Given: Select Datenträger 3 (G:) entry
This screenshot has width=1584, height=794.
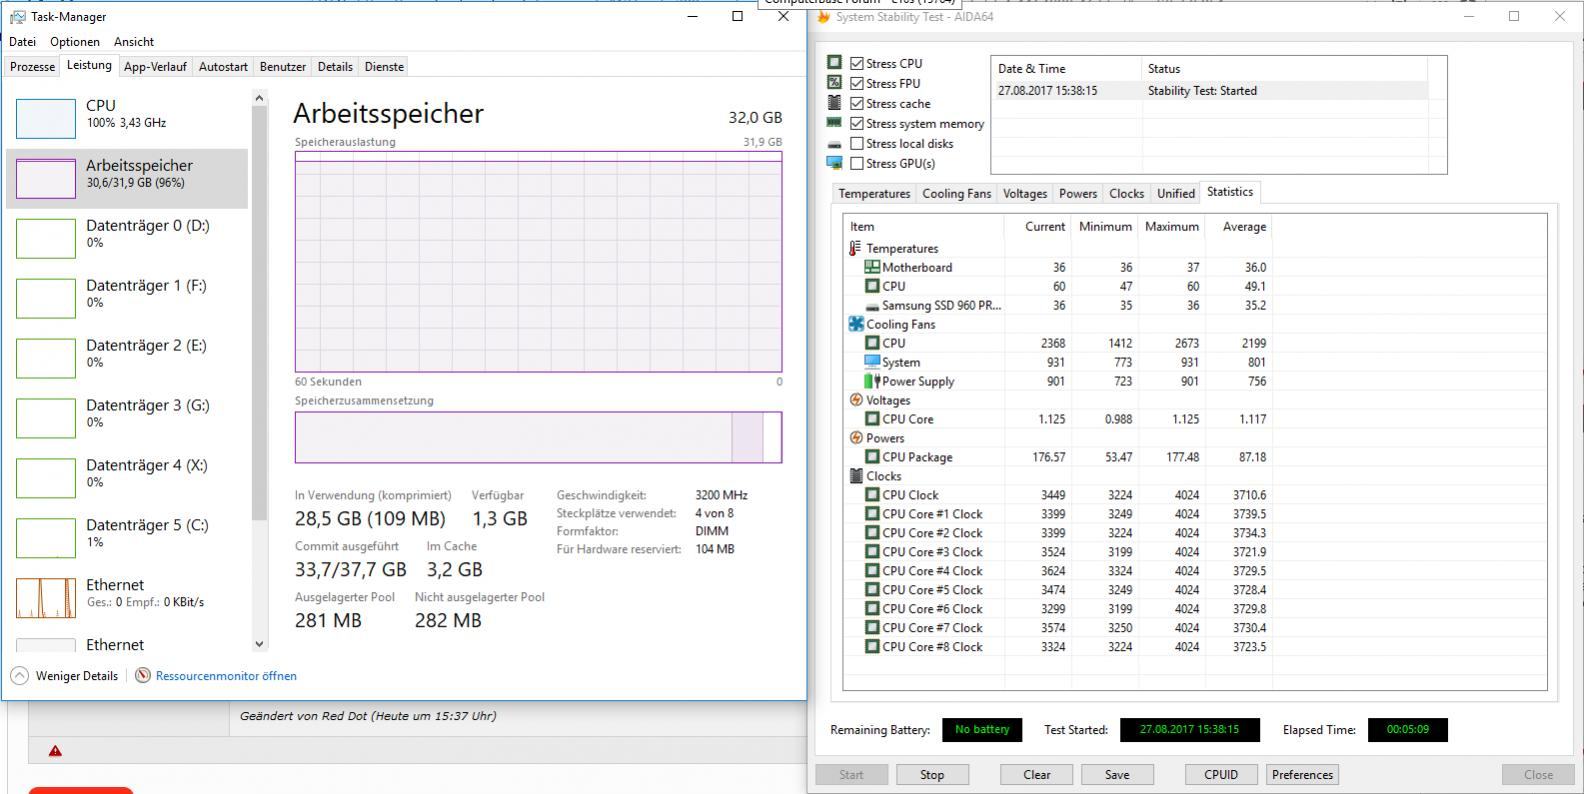Looking at the screenshot, I should (x=127, y=419).
